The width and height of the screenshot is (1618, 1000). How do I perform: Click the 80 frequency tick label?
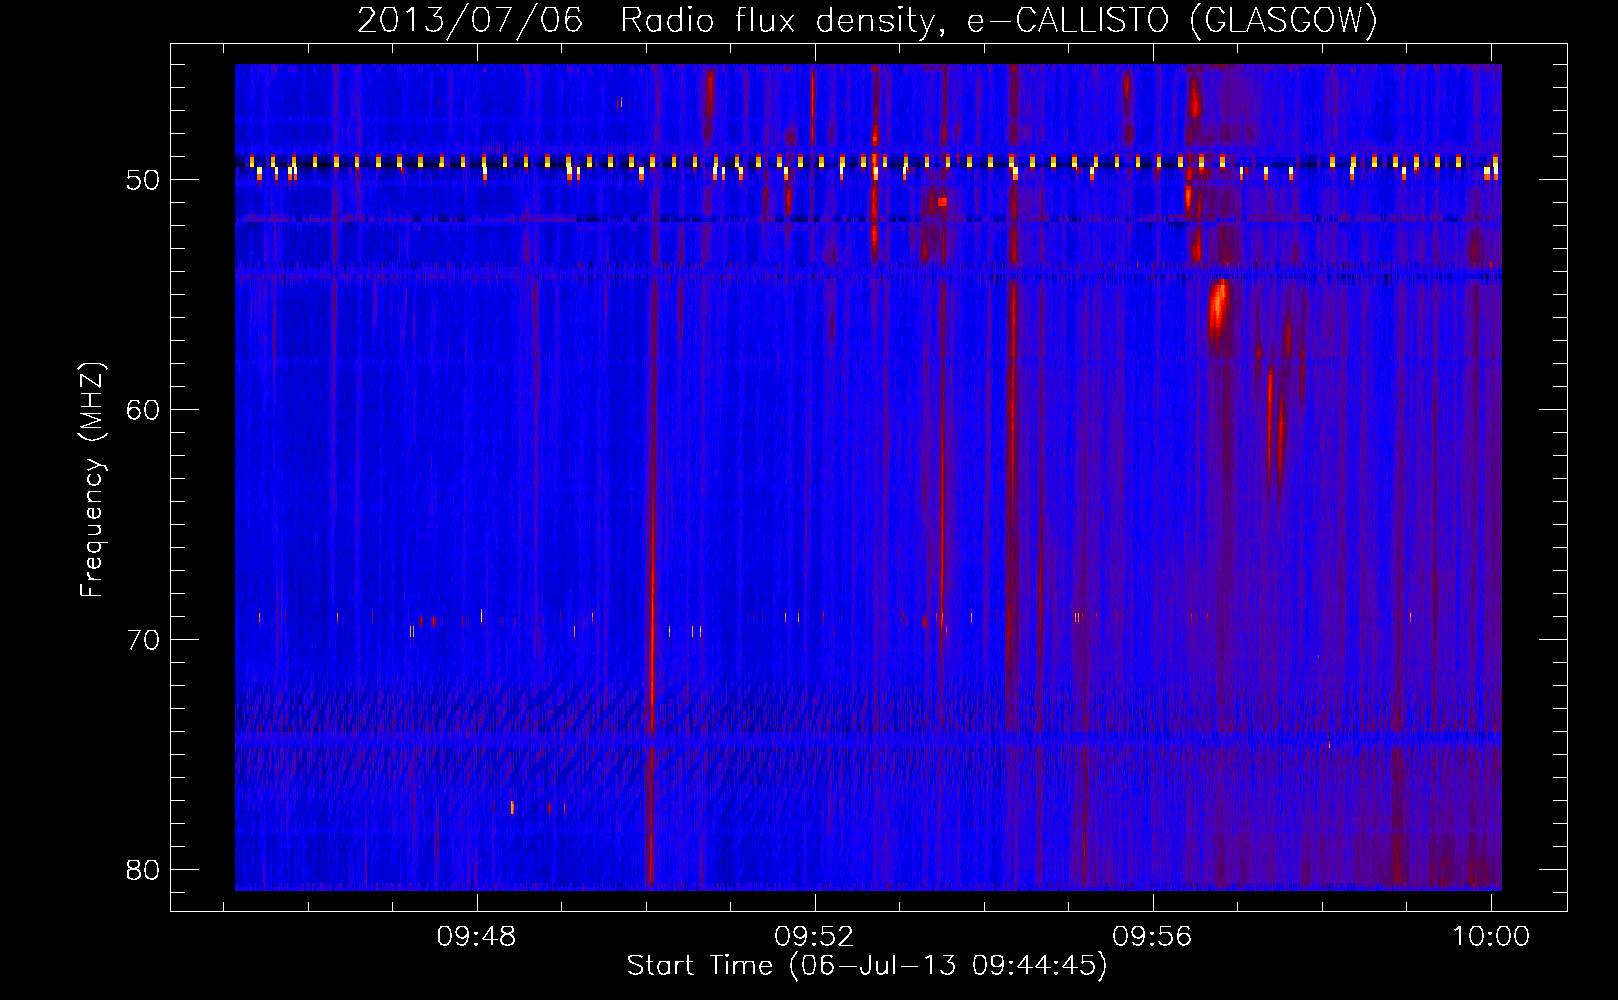[x=143, y=870]
